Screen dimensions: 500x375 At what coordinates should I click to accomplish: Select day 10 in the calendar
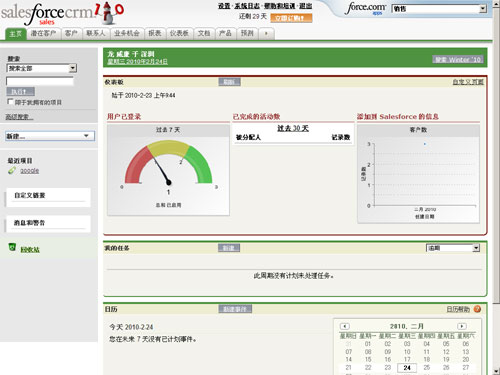coord(407,352)
